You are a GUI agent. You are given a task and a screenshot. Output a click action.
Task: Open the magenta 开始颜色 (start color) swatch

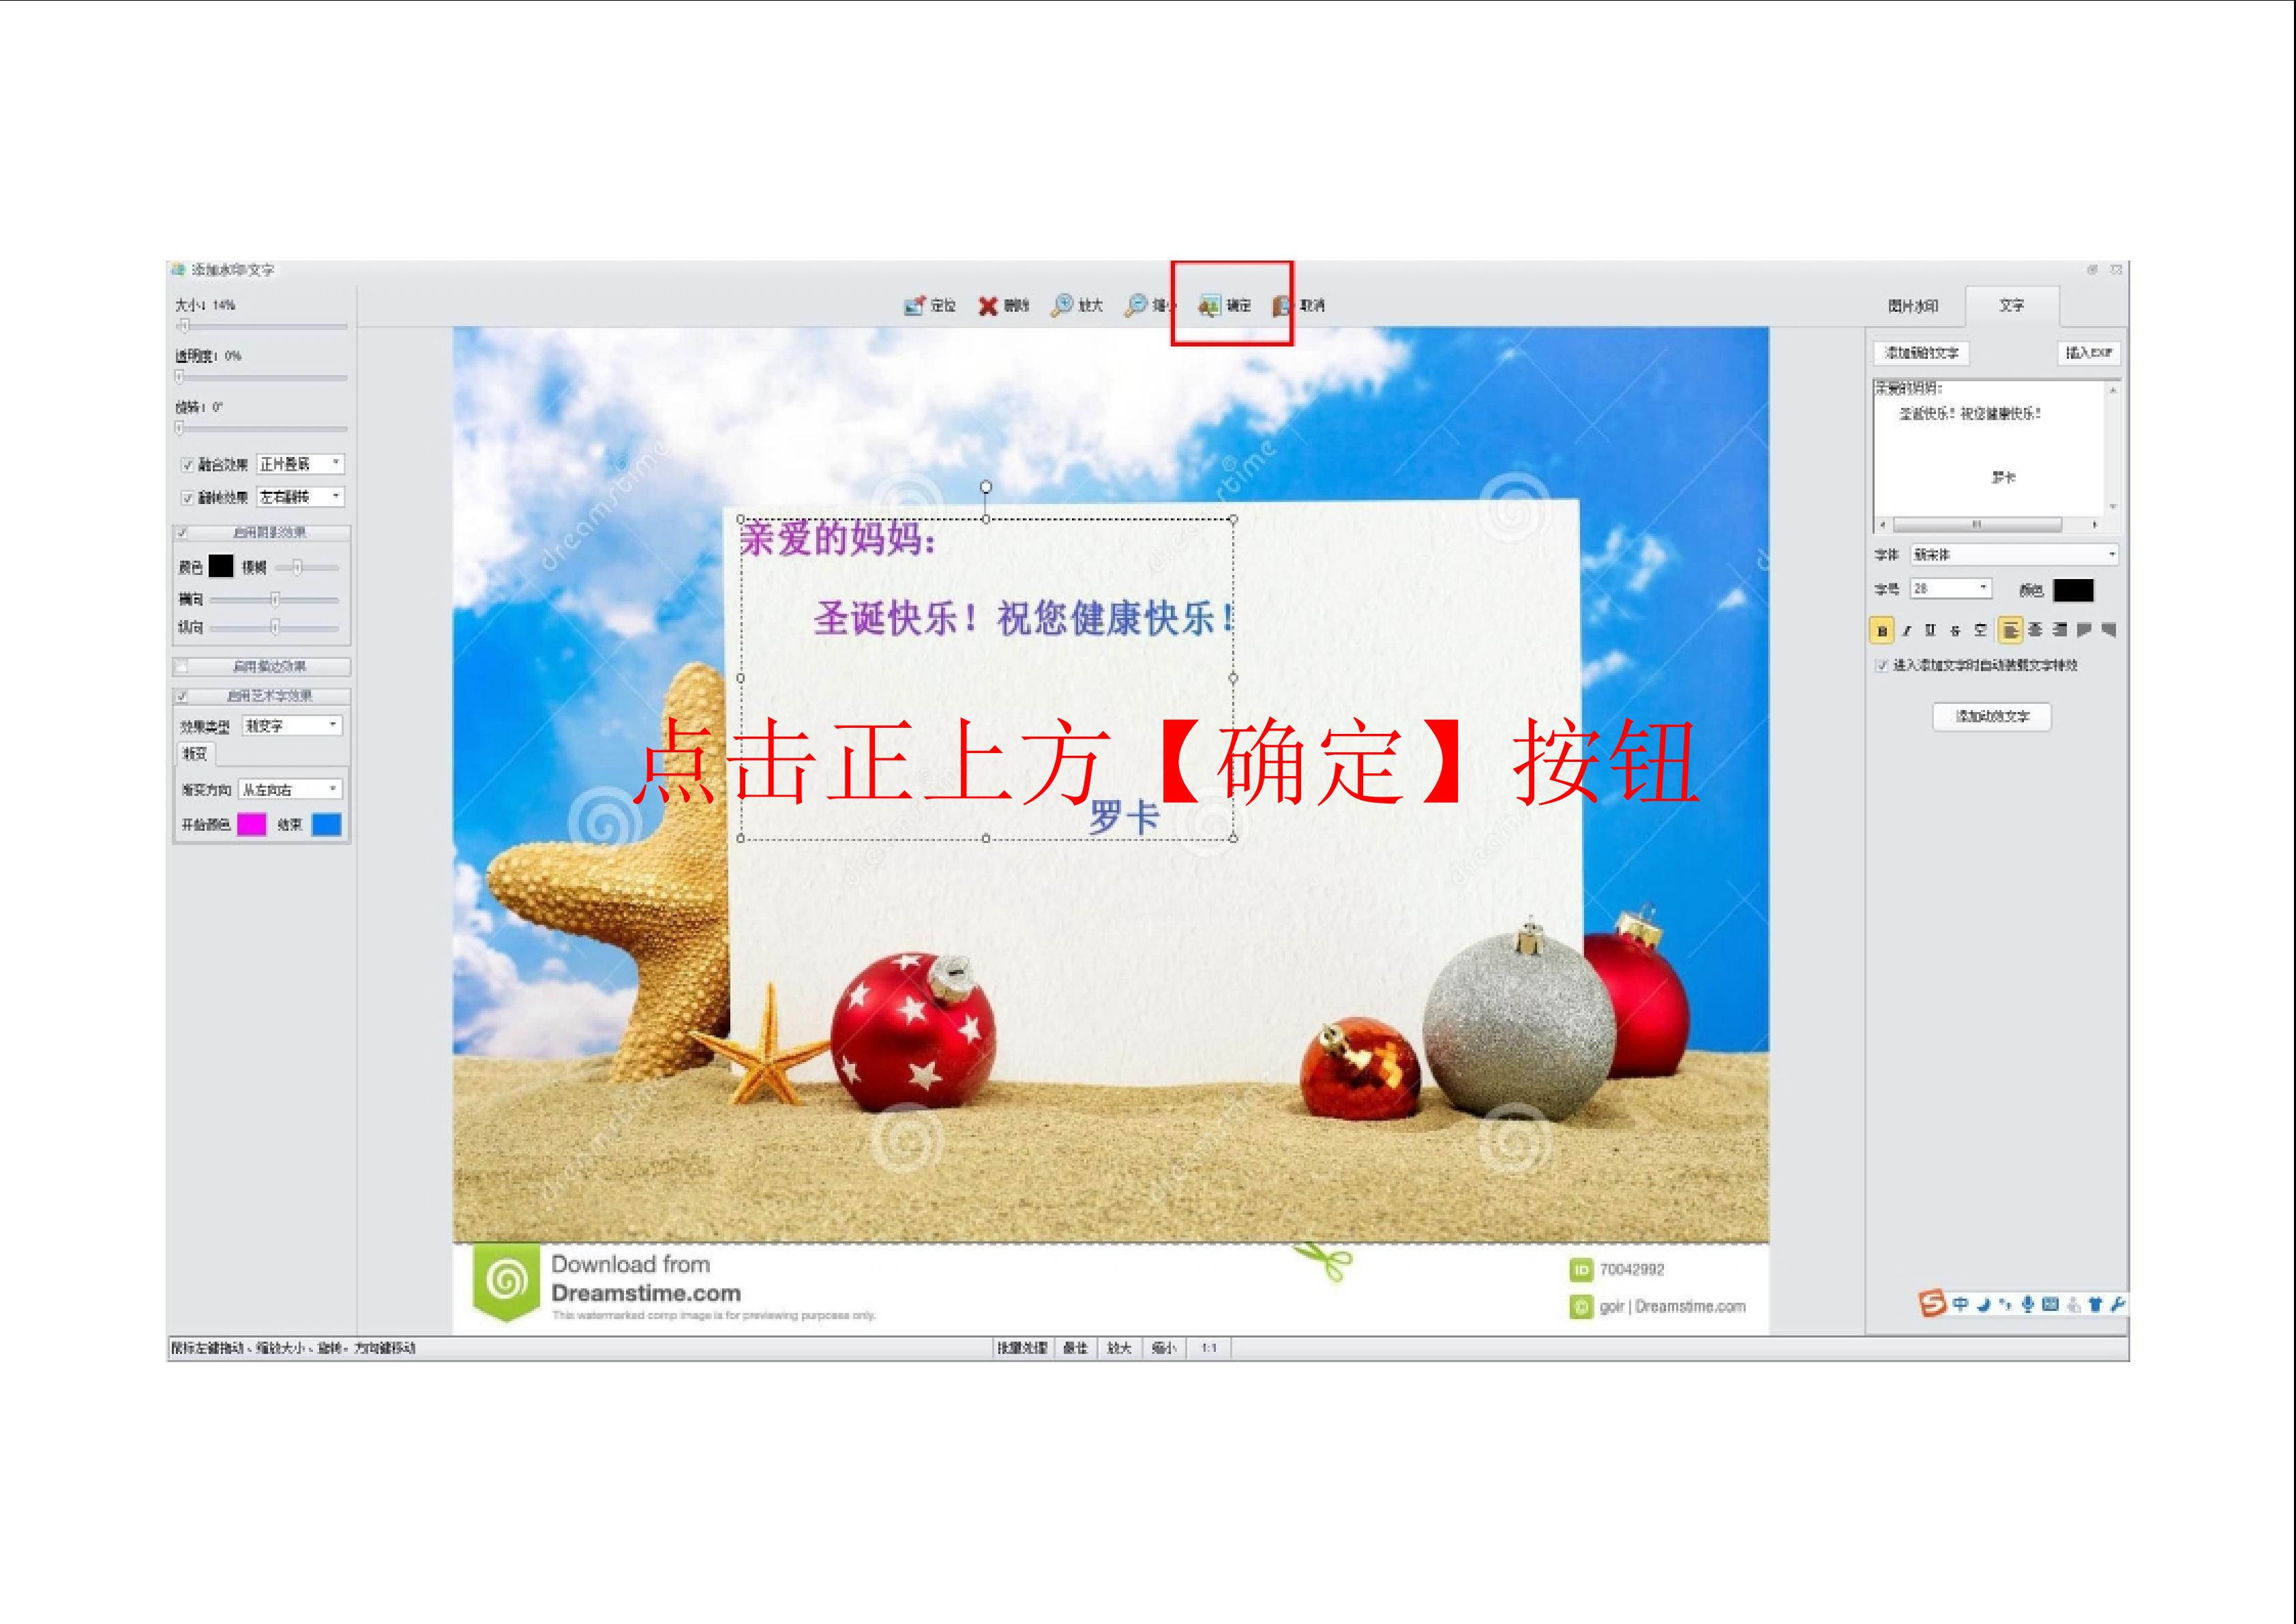pyautogui.click(x=251, y=825)
